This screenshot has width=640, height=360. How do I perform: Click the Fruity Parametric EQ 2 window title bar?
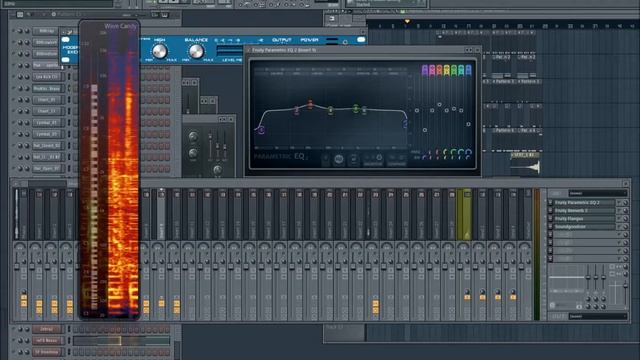363,50
